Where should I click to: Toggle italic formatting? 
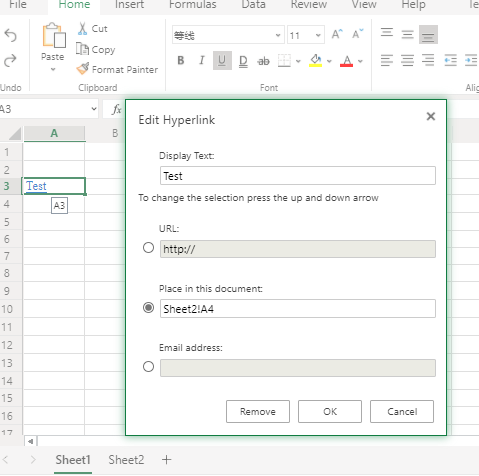201,61
